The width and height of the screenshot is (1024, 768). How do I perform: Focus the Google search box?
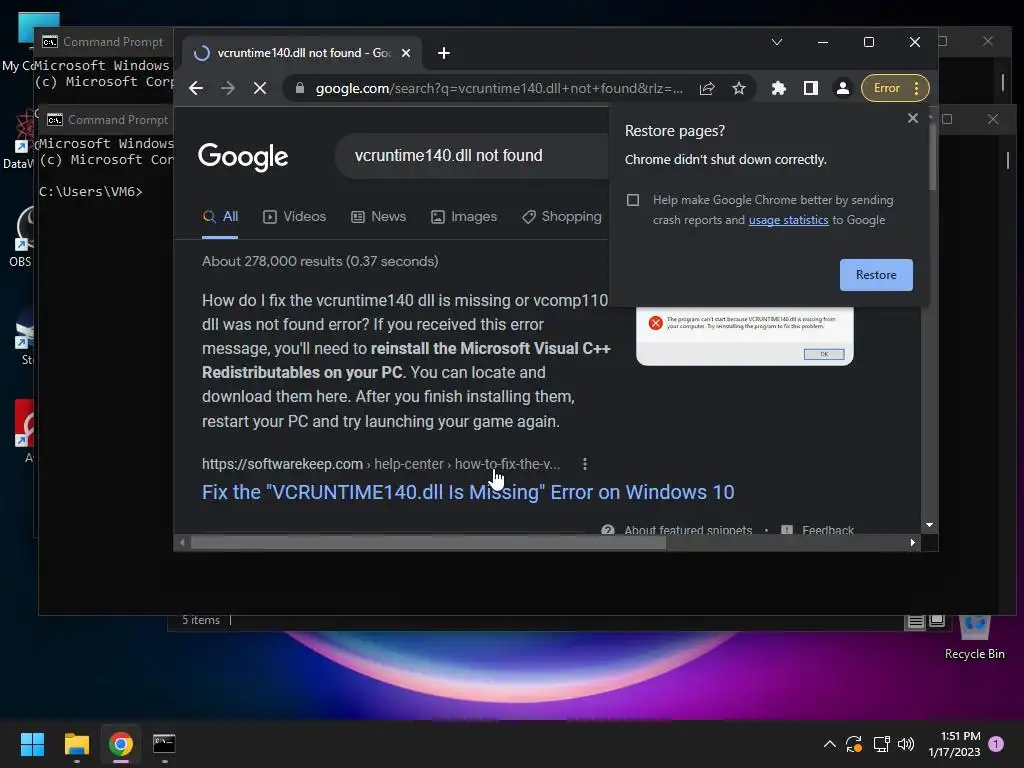pyautogui.click(x=473, y=155)
